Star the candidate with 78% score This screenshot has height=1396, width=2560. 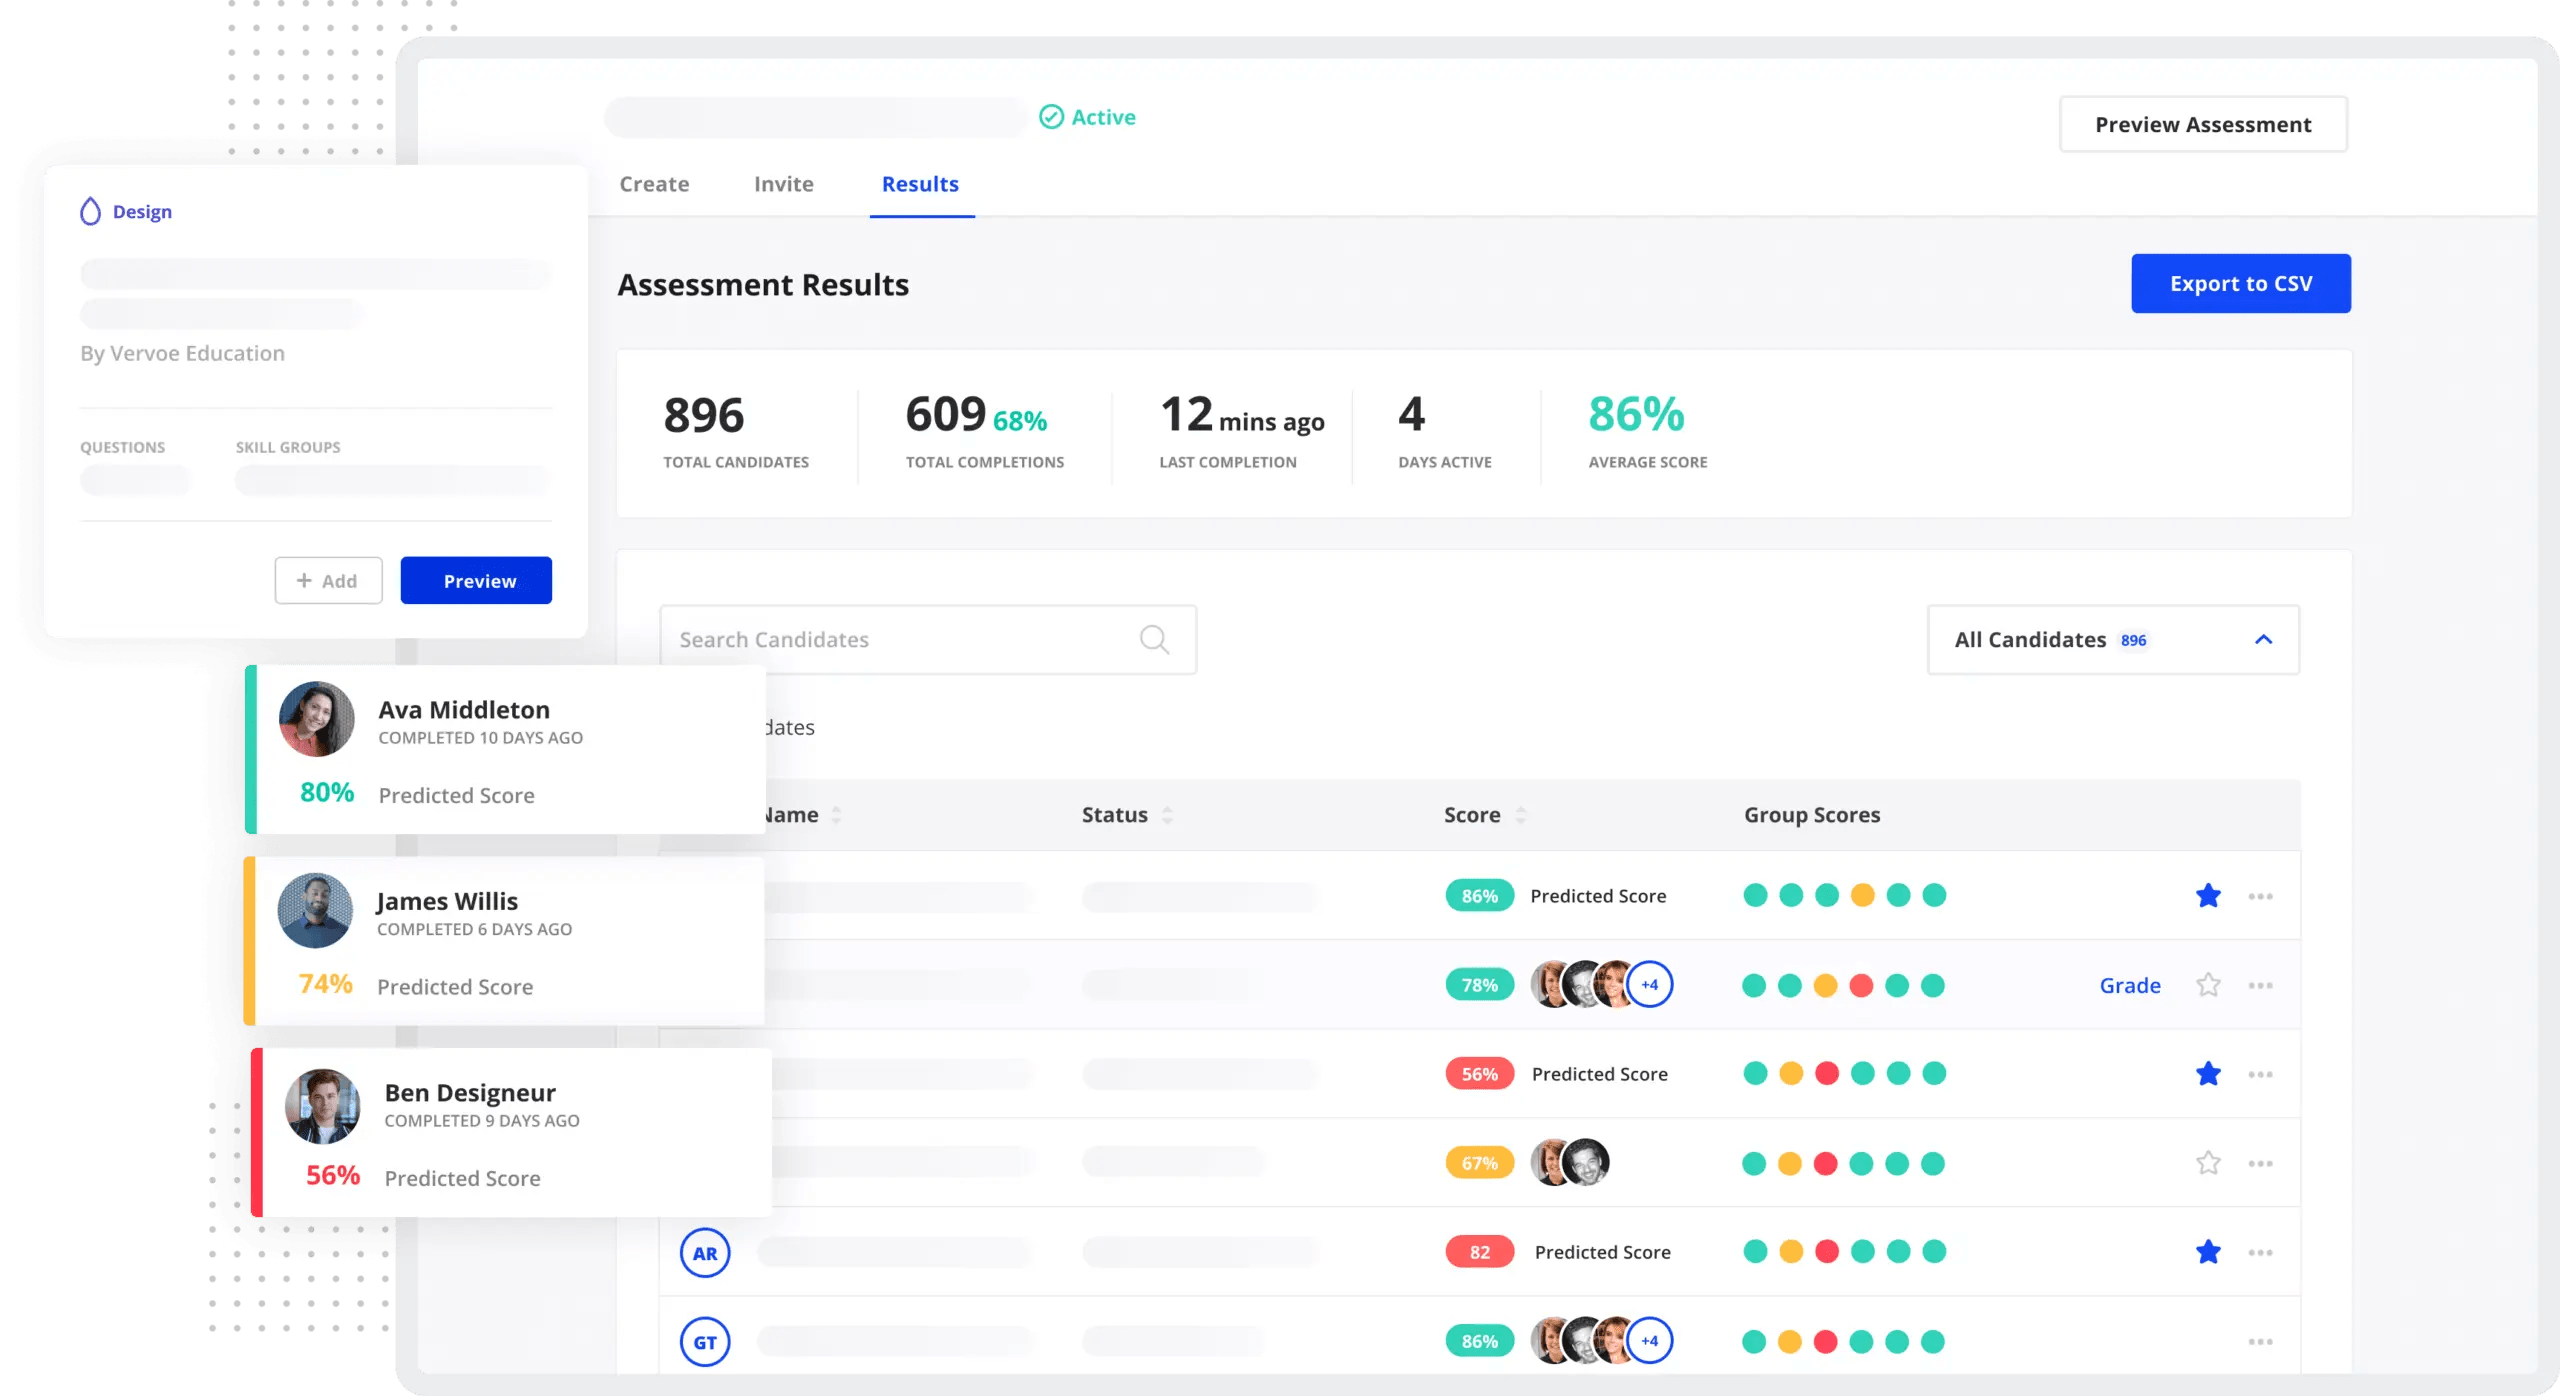click(x=2208, y=985)
